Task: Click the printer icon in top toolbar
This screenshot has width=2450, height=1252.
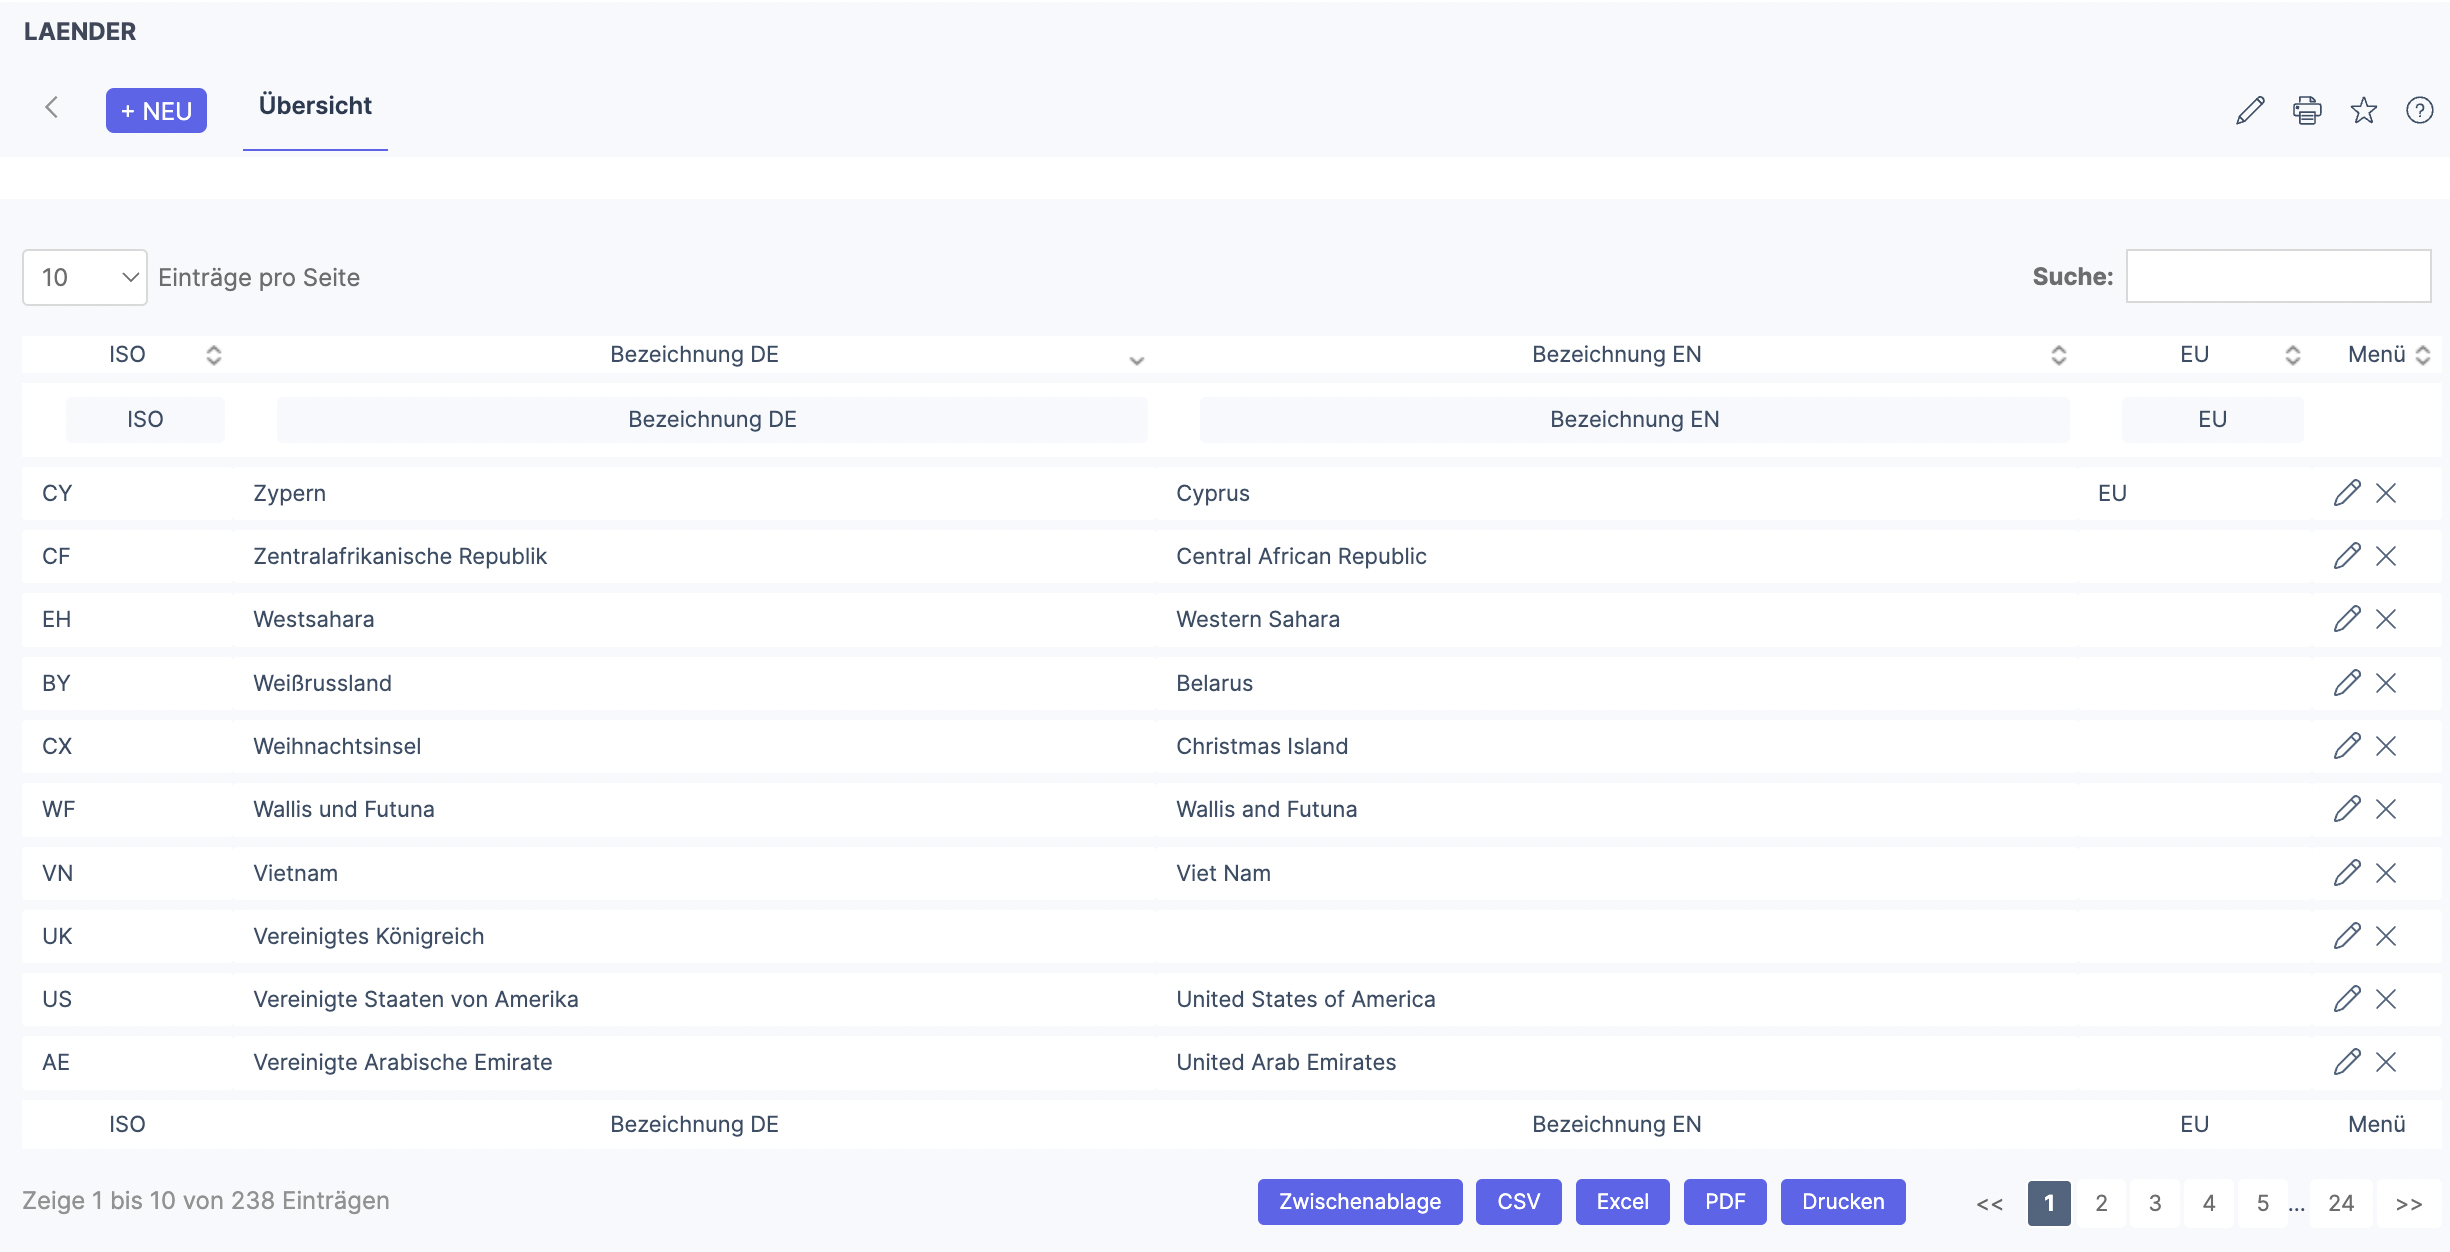Action: tap(2307, 110)
